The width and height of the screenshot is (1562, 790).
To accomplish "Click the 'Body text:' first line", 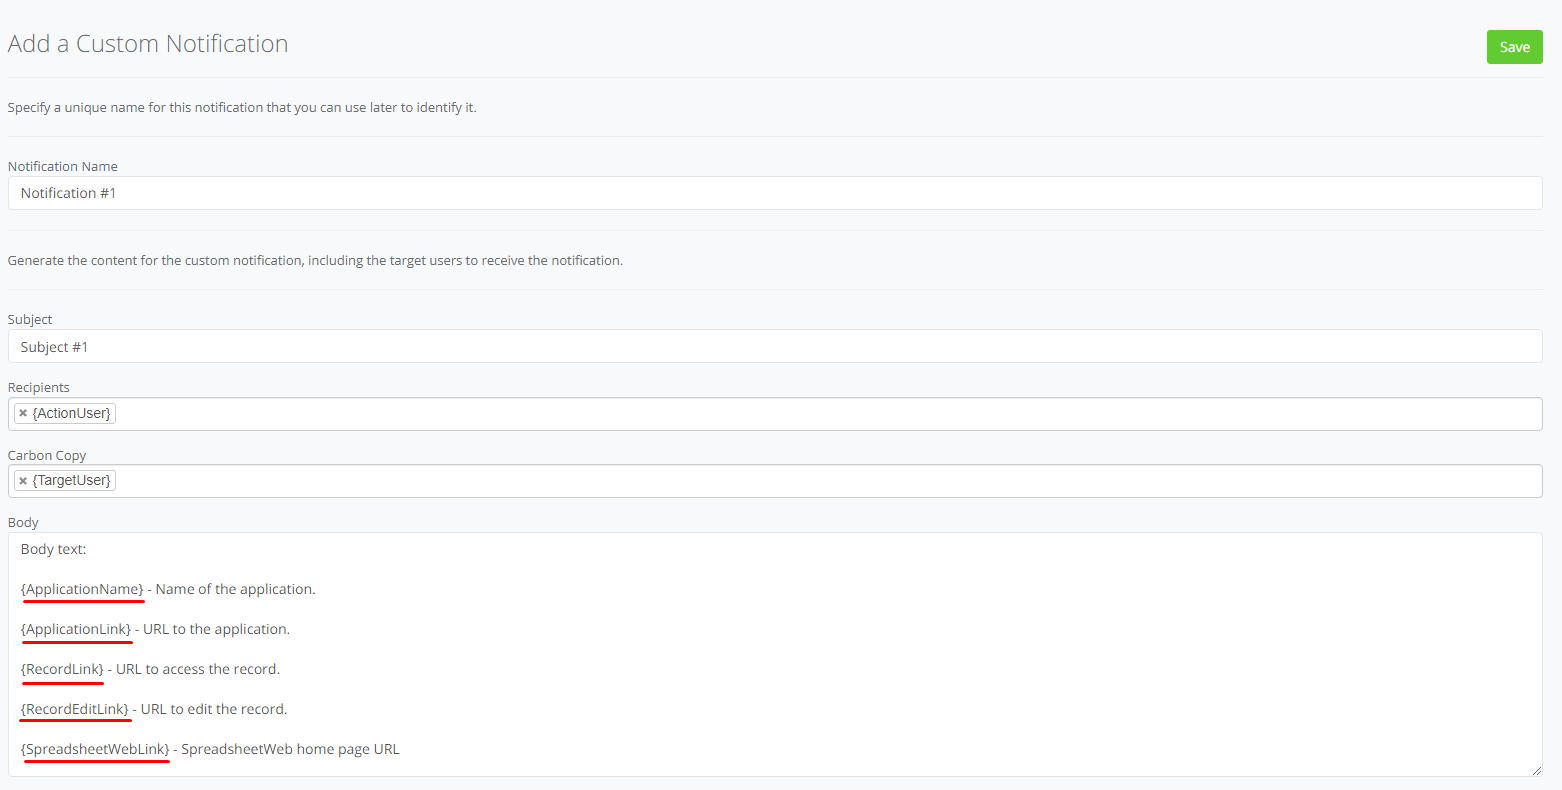I will point(54,549).
